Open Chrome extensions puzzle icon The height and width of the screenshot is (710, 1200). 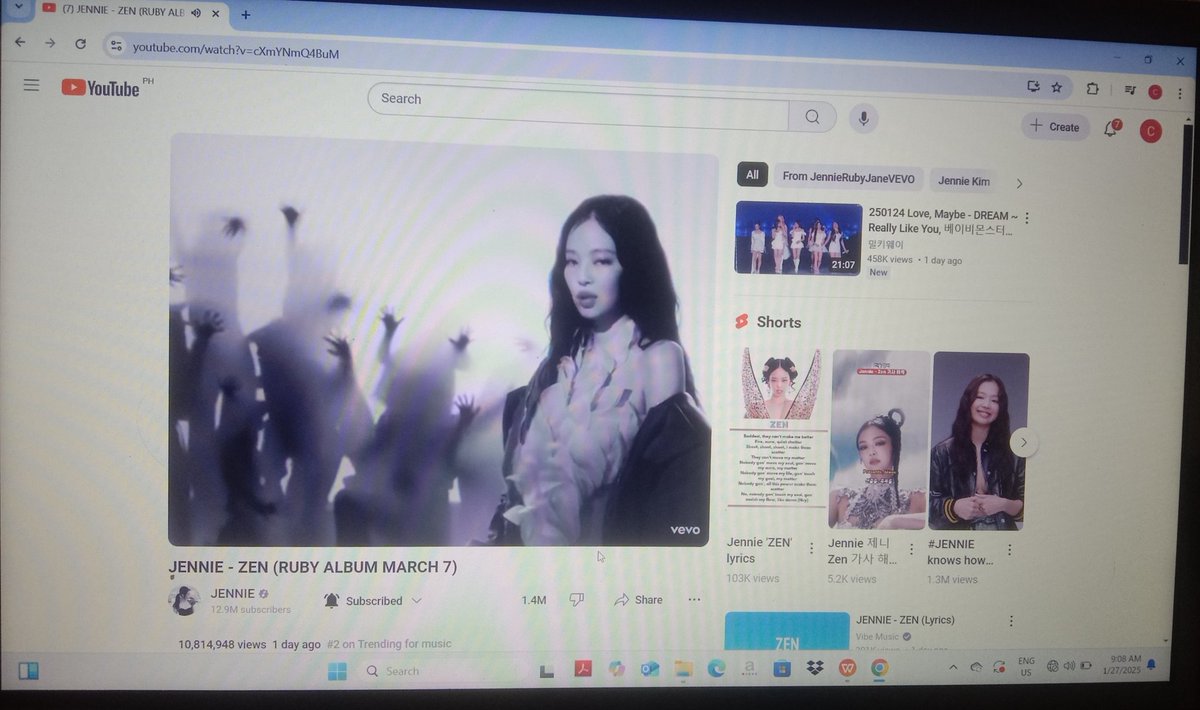1093,88
